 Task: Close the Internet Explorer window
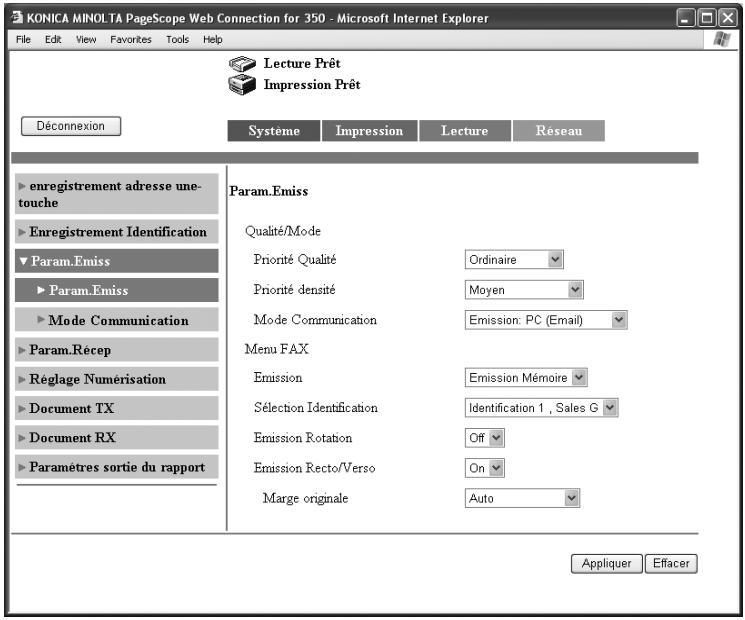click(727, 18)
